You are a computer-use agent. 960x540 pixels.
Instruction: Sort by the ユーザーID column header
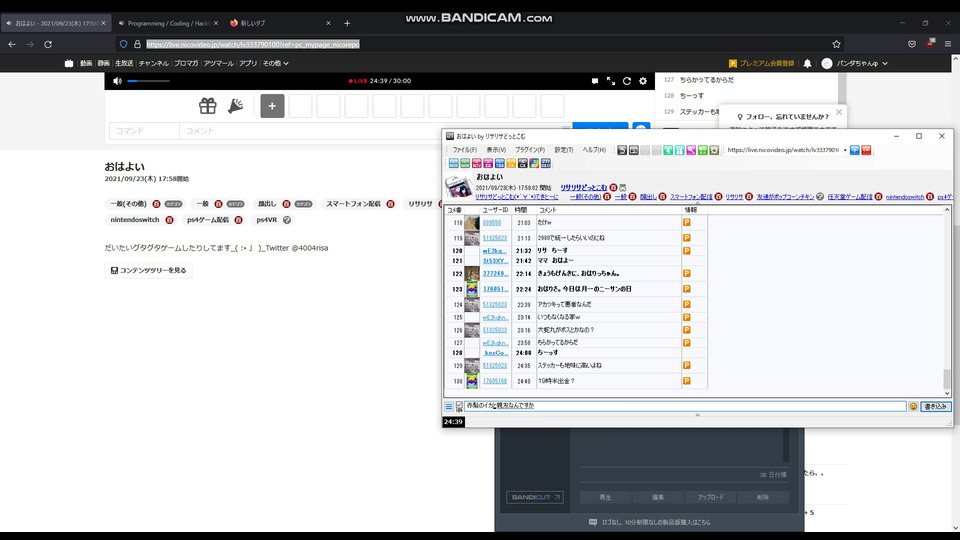pos(496,210)
